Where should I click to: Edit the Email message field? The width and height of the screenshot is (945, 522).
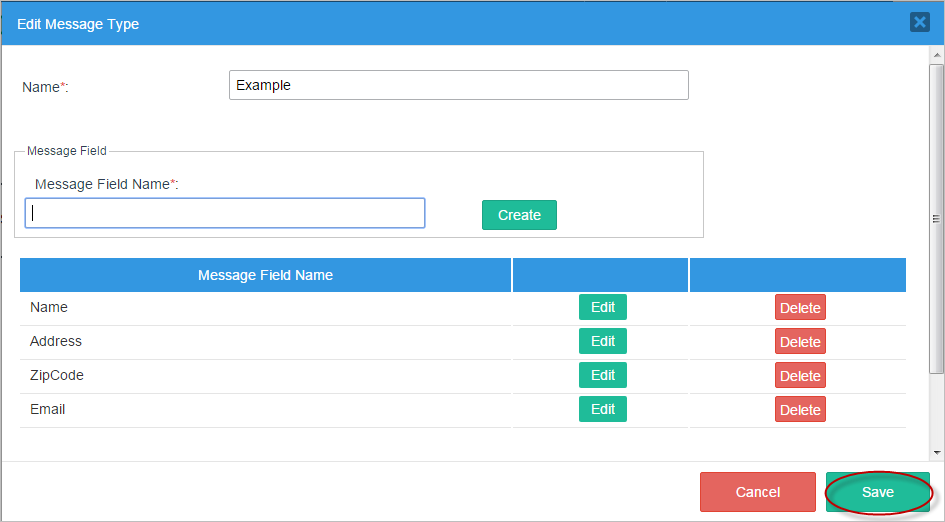602,409
